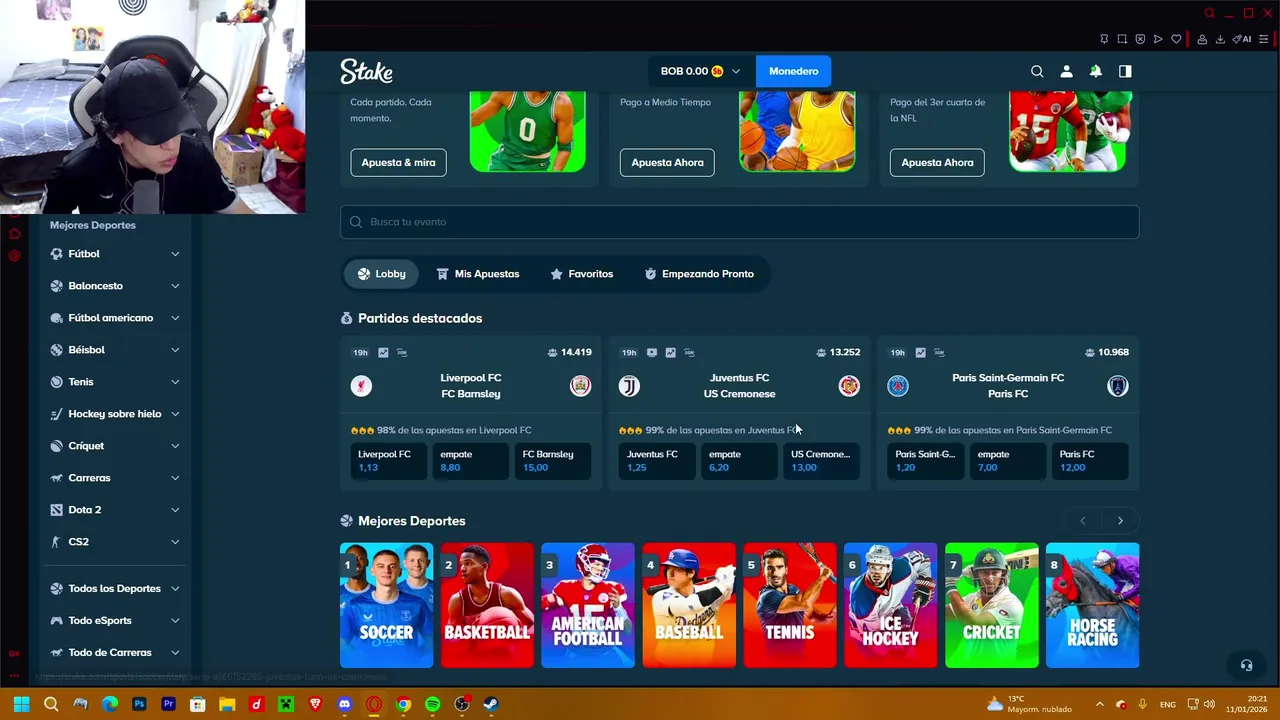Image resolution: width=1280 pixels, height=720 pixels.
Task: Bet on FC Barnsley at odds 15,00
Action: tap(553, 461)
